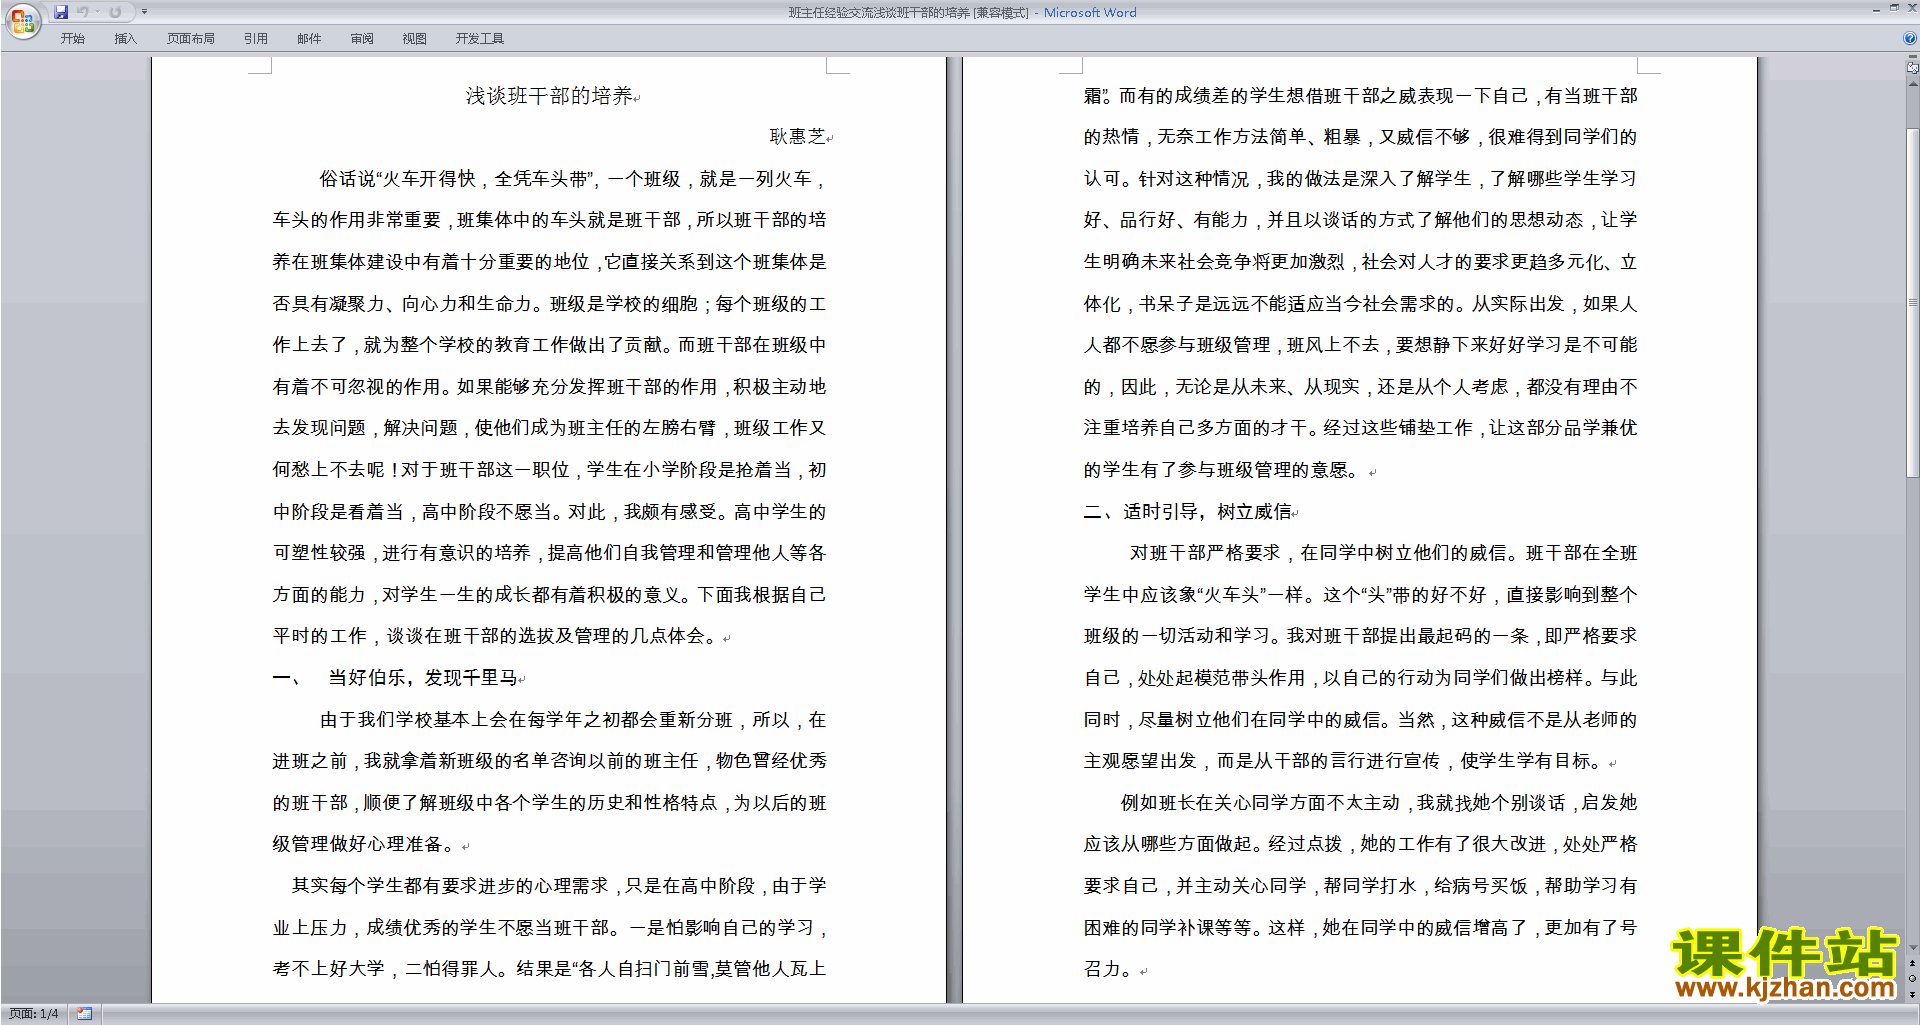The height and width of the screenshot is (1025, 1920).
Task: Click the author name 耿惠芝
Action: [797, 137]
